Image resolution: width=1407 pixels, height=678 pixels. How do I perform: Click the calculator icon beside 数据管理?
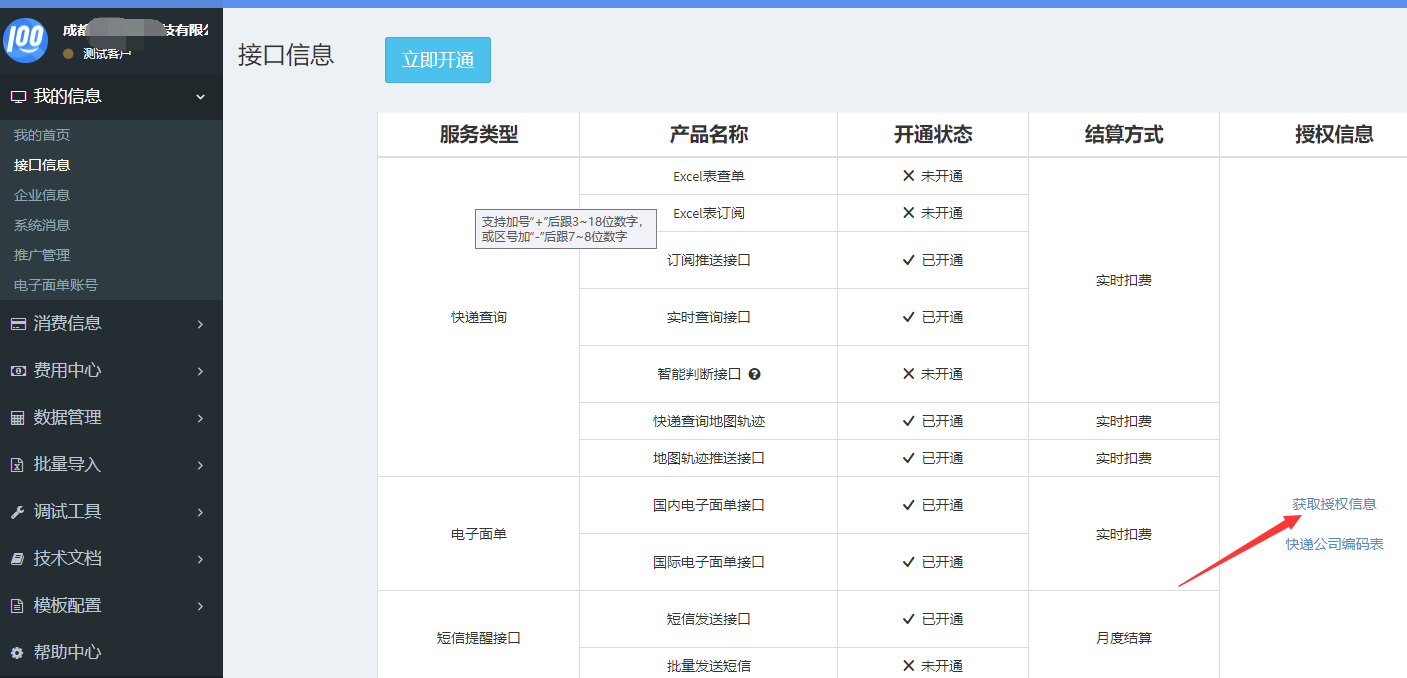[x=17, y=418]
